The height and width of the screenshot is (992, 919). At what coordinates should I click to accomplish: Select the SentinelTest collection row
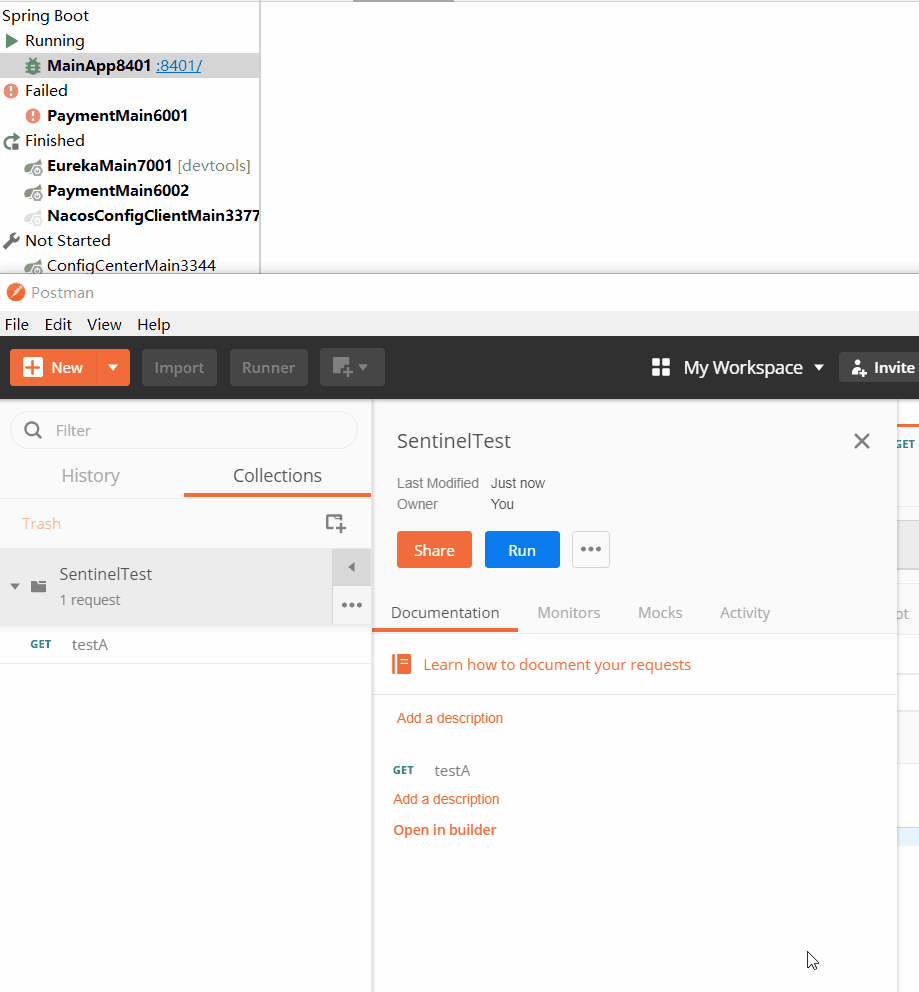coord(166,586)
